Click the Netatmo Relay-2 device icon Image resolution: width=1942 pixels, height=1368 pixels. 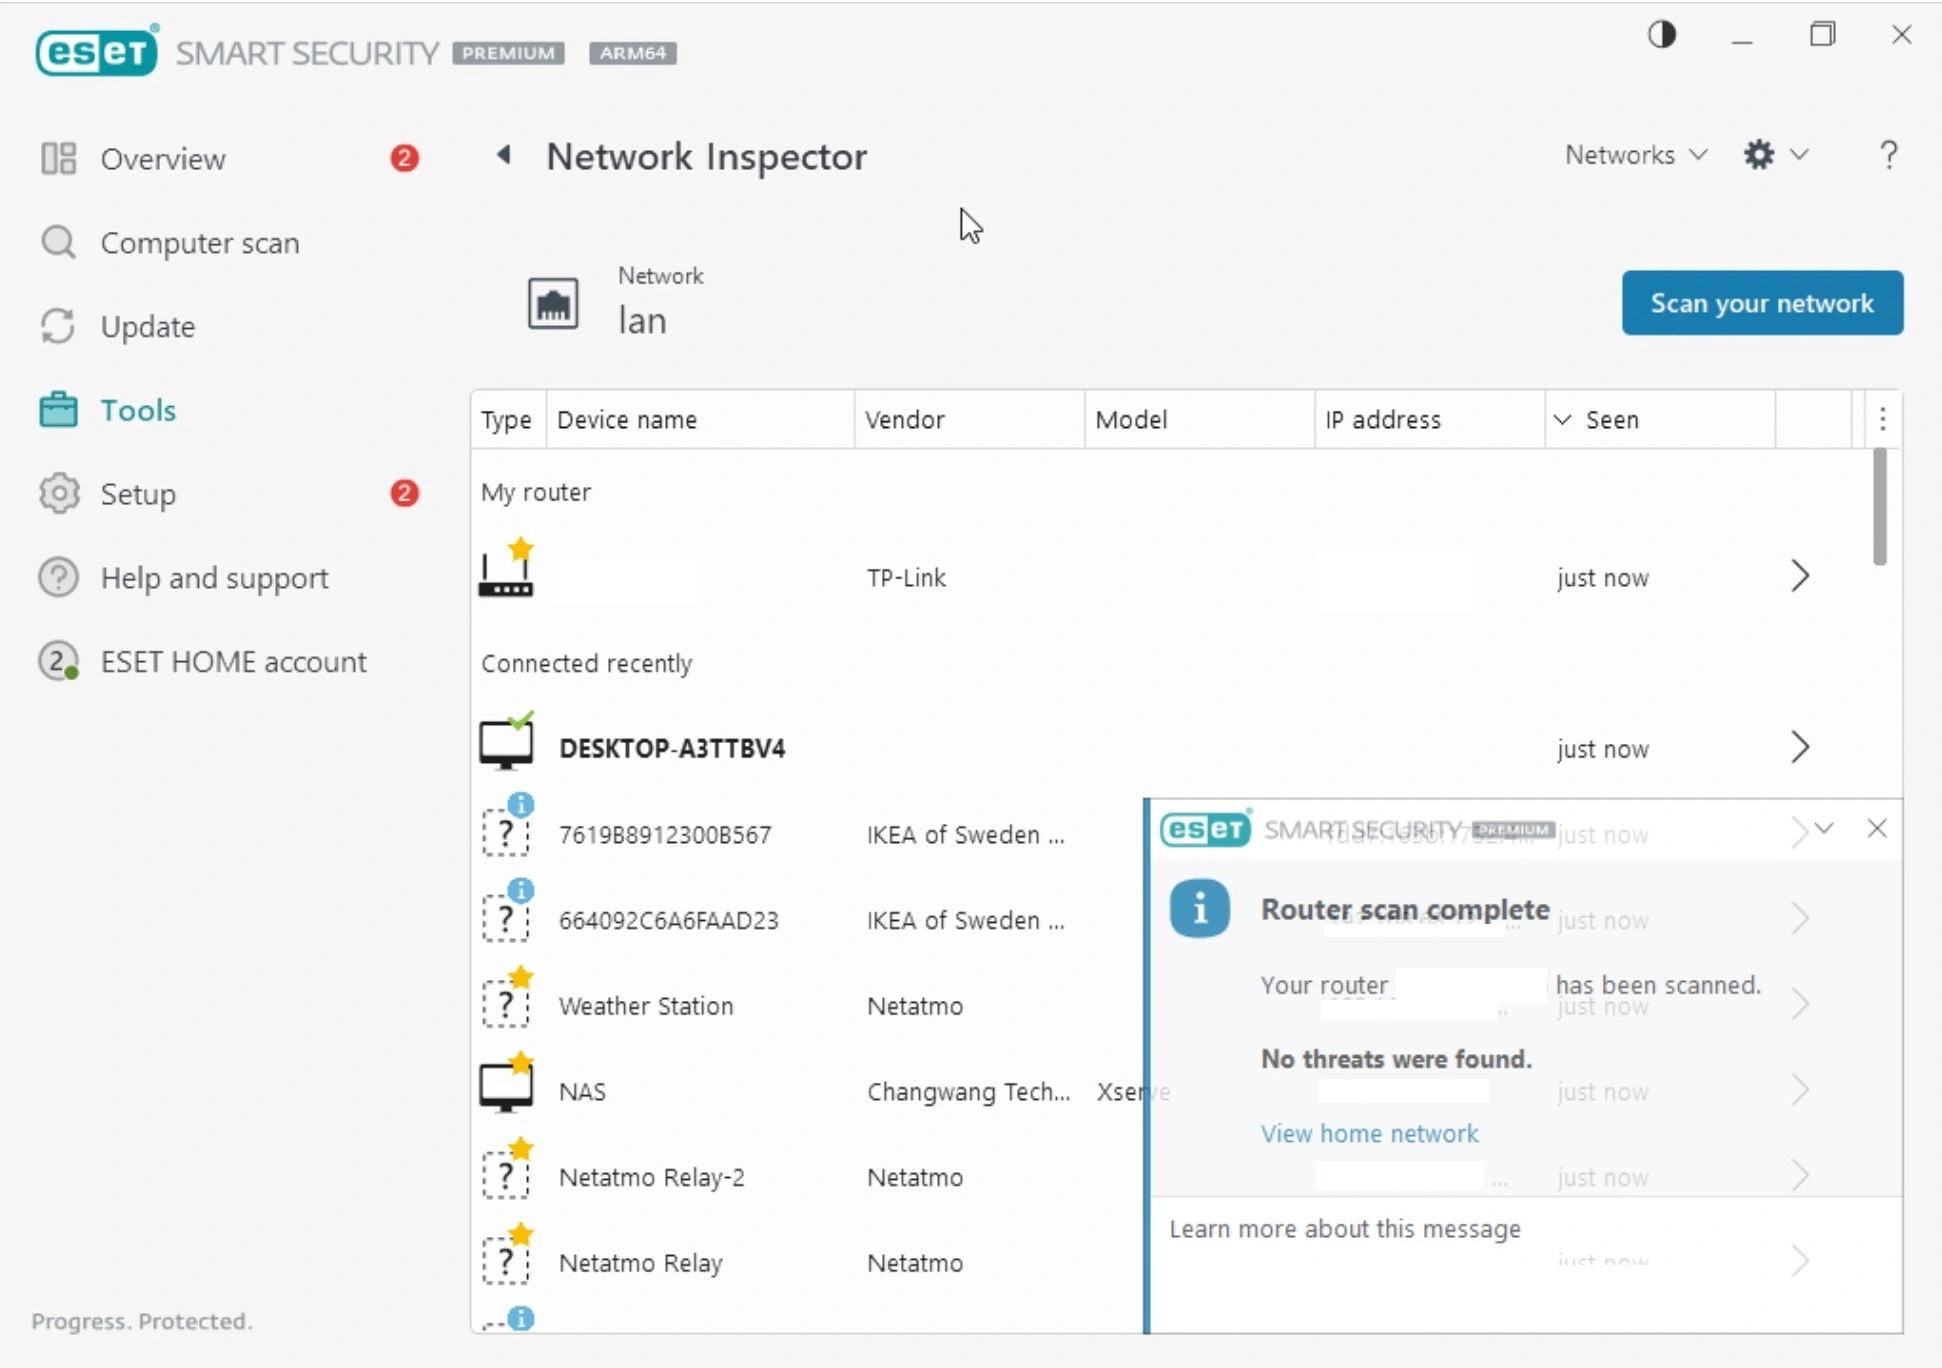click(507, 1170)
